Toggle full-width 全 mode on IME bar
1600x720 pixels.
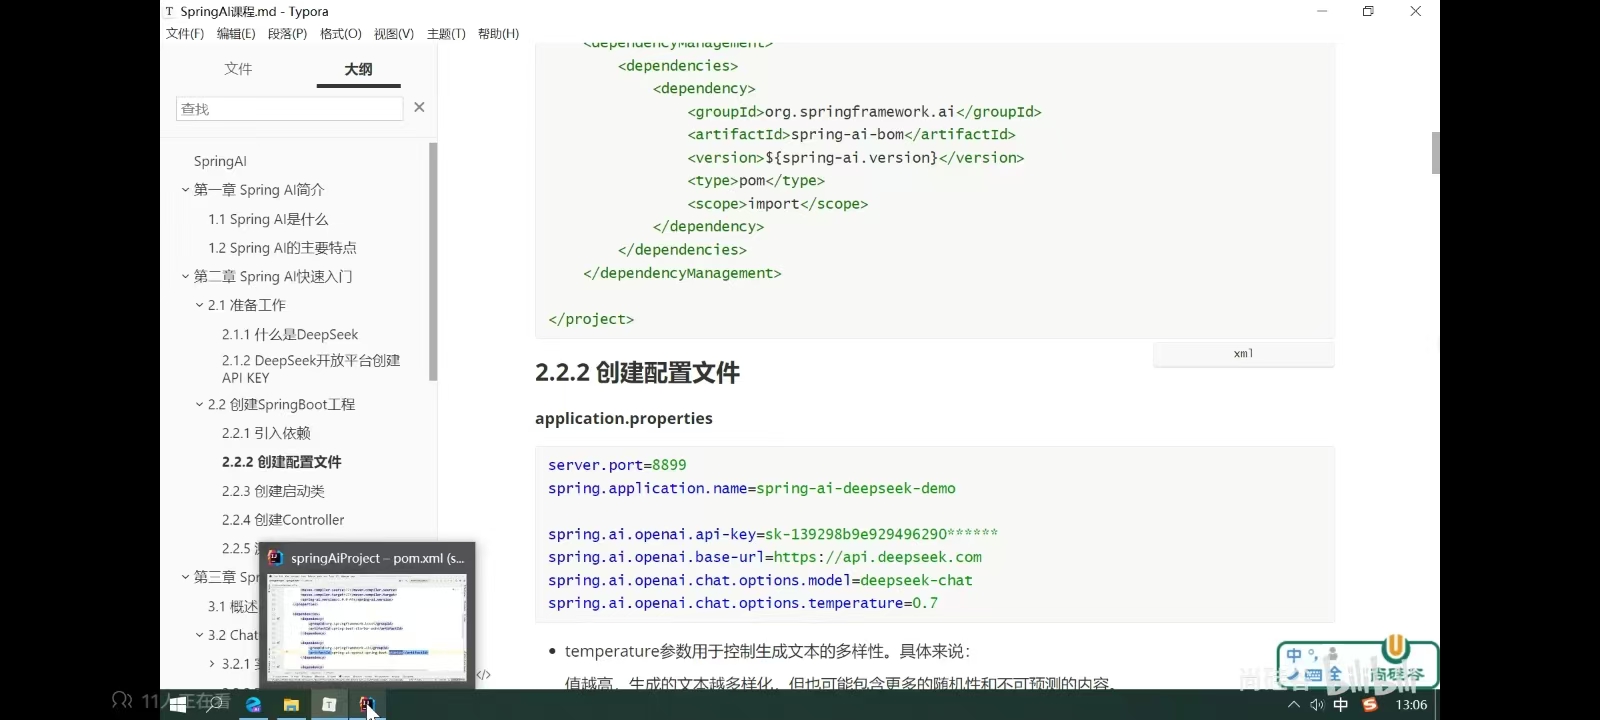(1335, 675)
